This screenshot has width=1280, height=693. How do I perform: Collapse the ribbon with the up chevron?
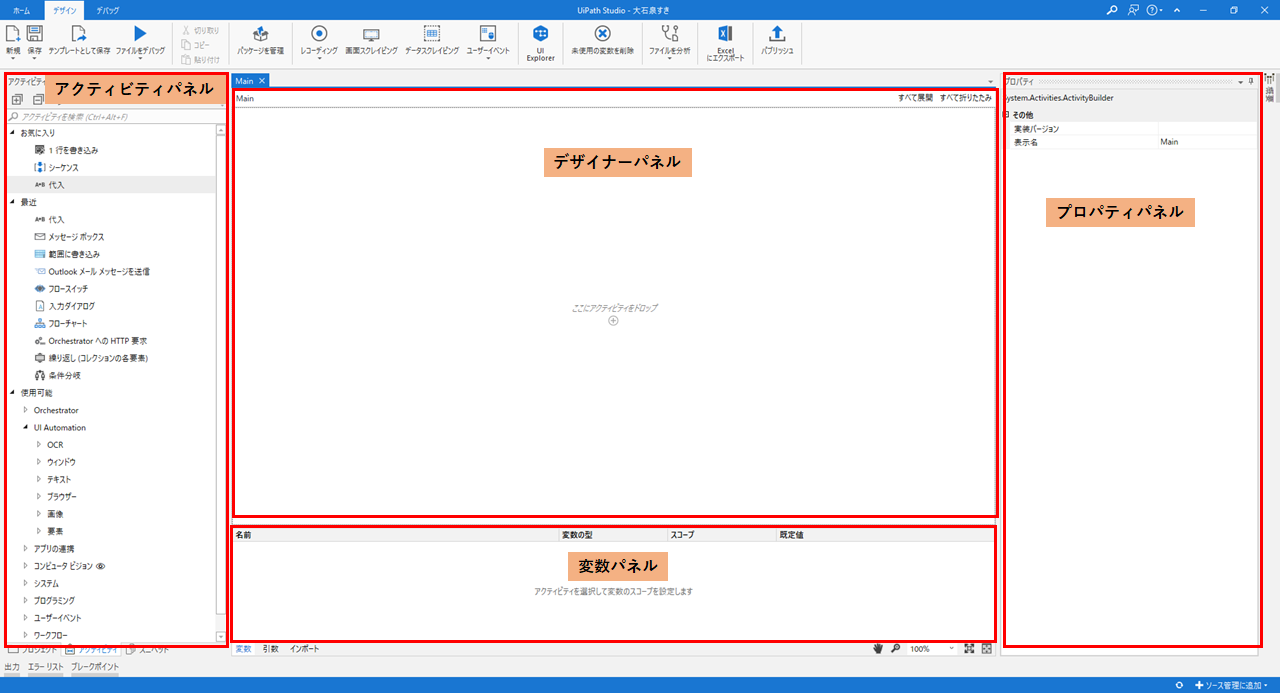[x=1176, y=9]
